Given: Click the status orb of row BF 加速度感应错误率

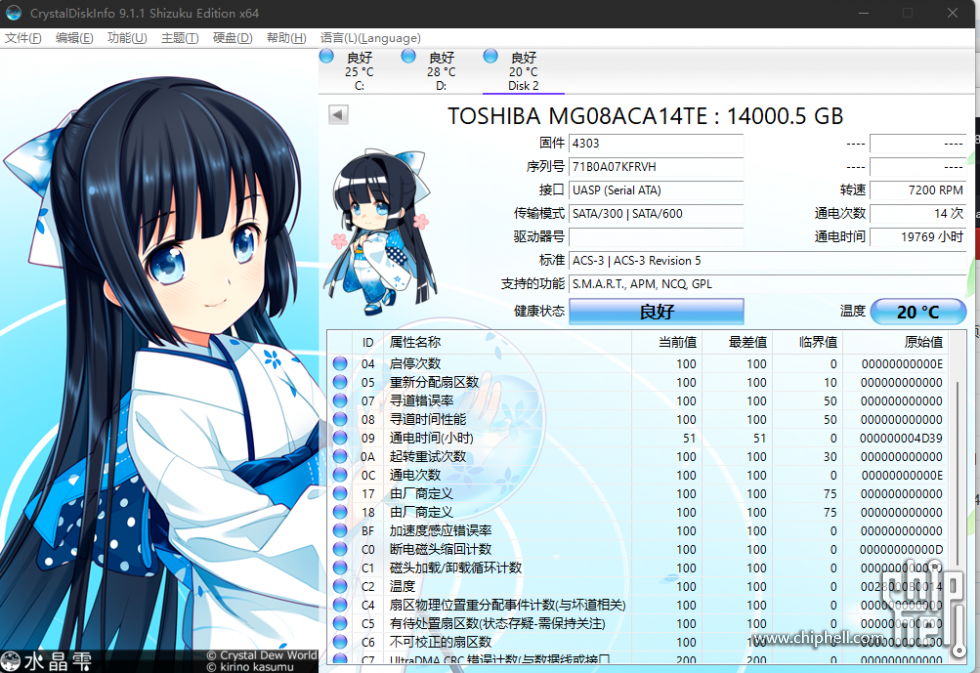Looking at the screenshot, I should click(x=340, y=531).
